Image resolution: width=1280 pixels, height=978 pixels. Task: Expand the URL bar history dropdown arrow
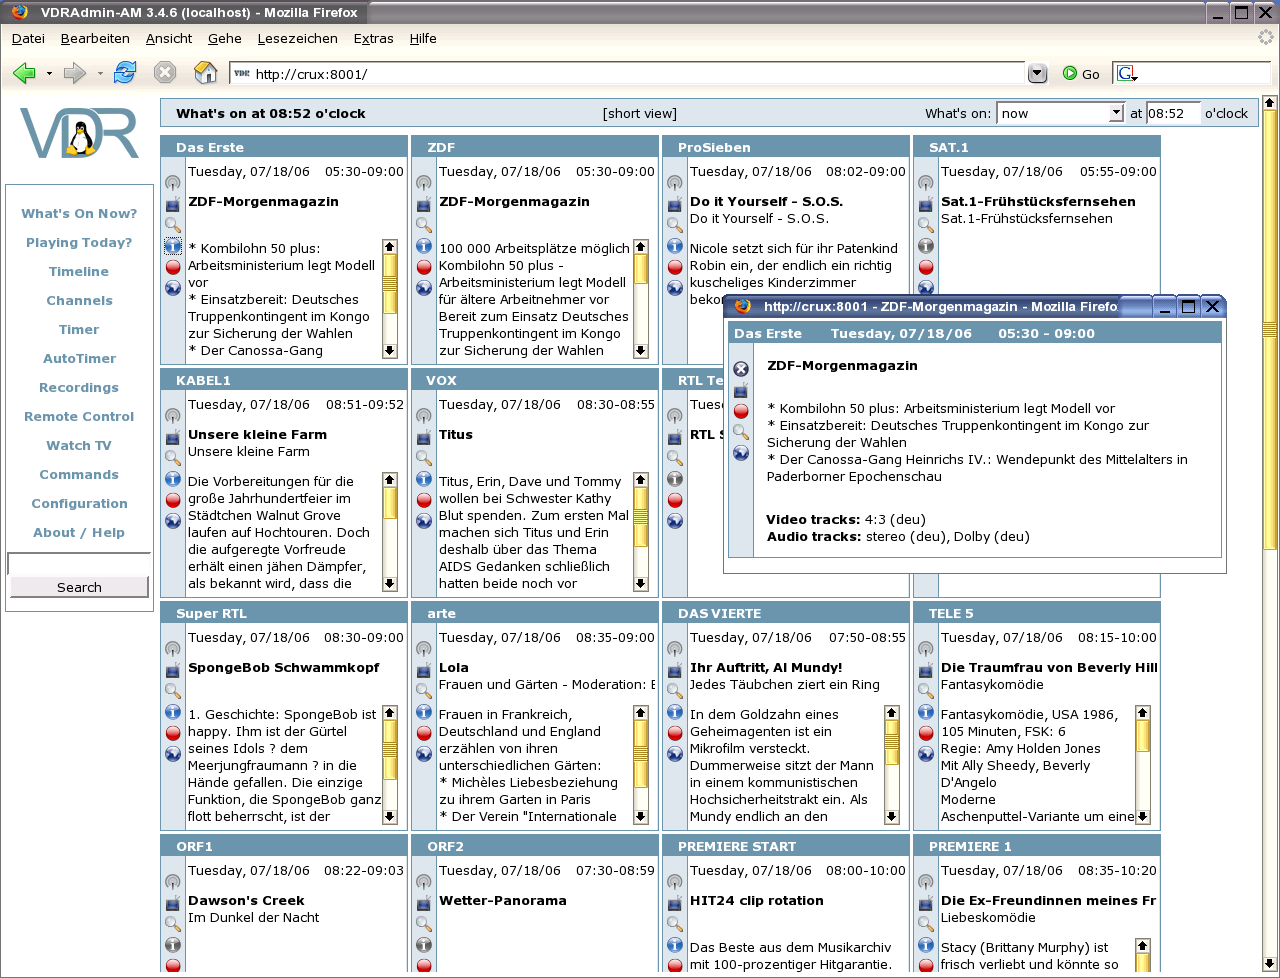[1037, 73]
